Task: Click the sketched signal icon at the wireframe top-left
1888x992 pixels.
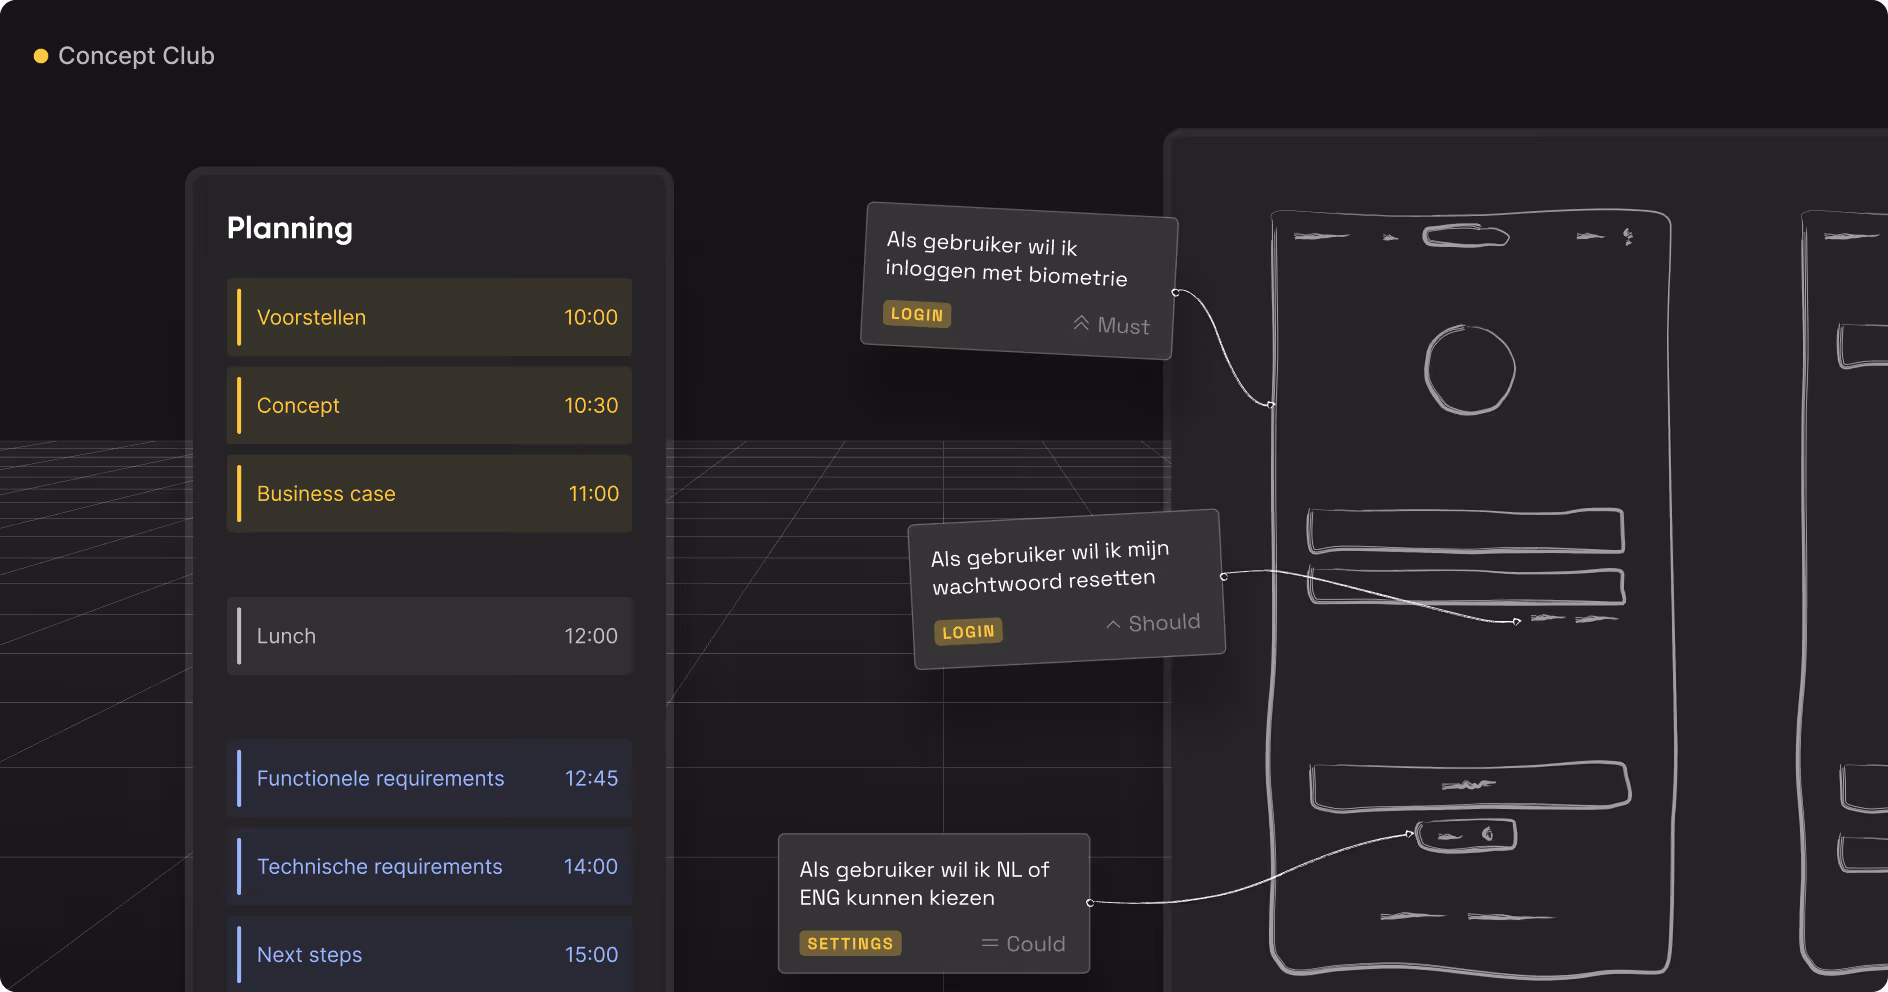Action: tap(1320, 235)
